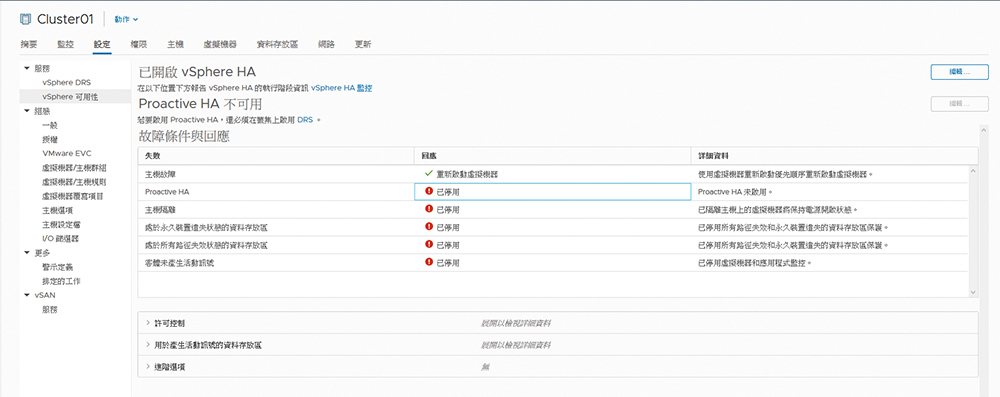This screenshot has width=1000, height=397.
Task: Select 處於所有路徑失效狀態的資料存放區 row label
Action: [x=206, y=245]
